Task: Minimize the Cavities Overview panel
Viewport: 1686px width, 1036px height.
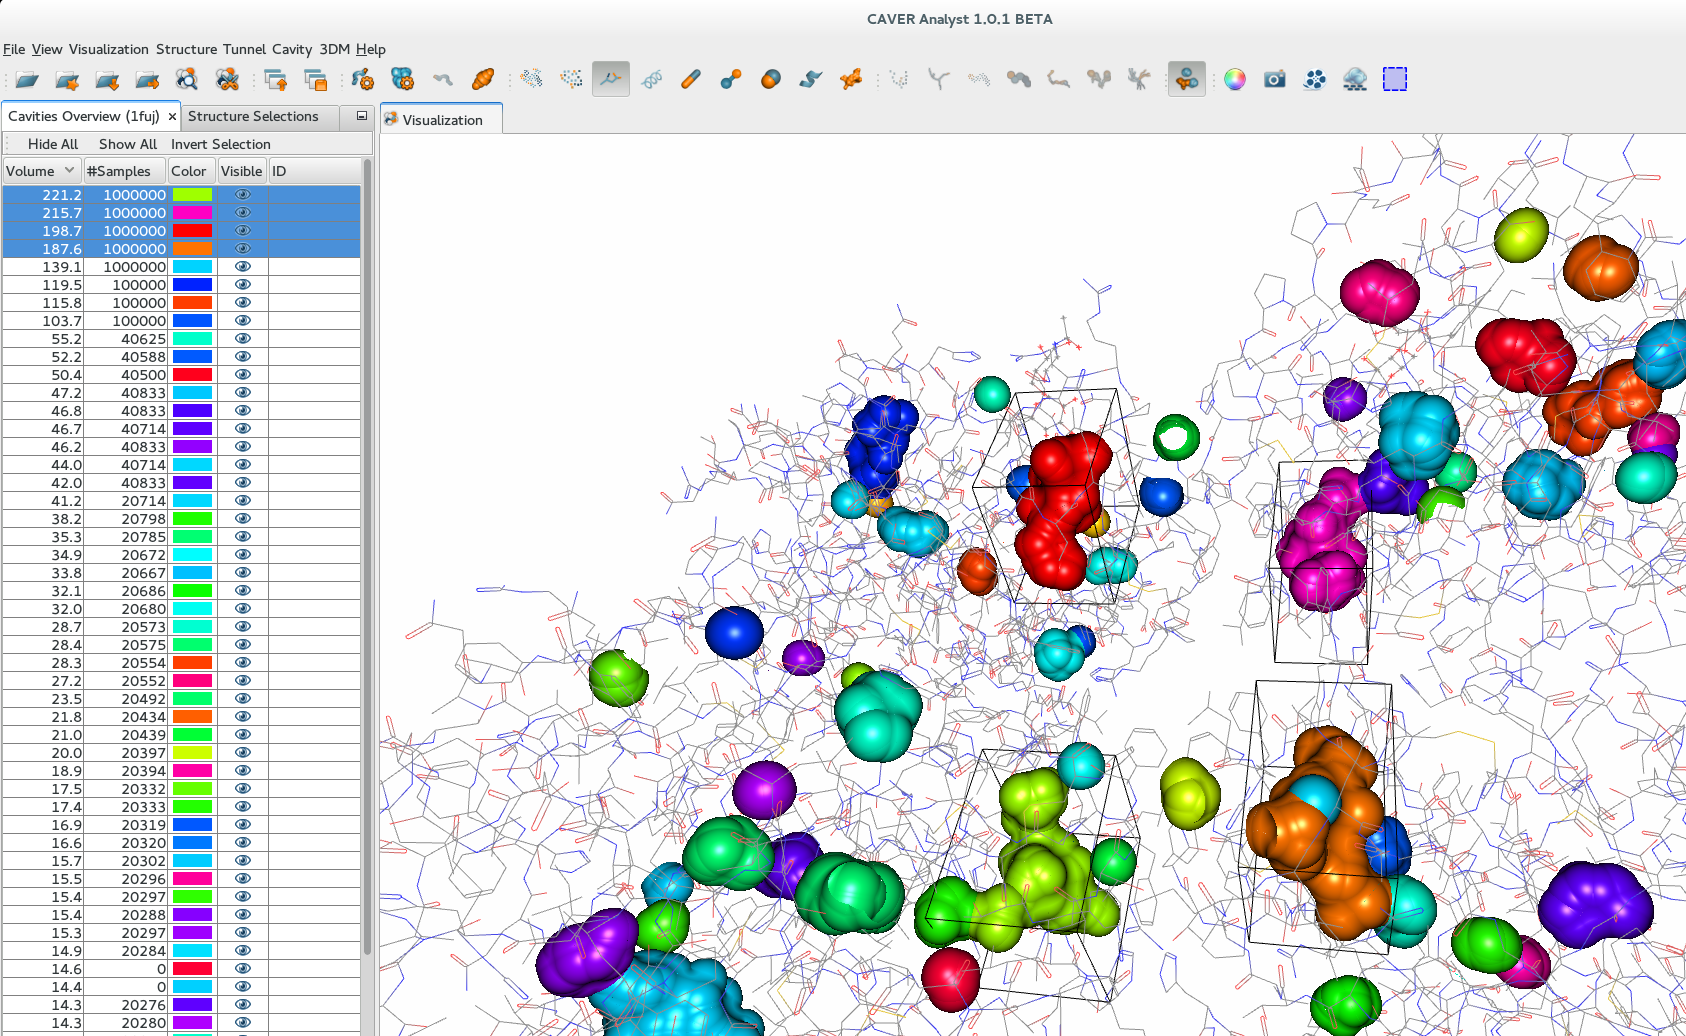Action: click(x=361, y=116)
